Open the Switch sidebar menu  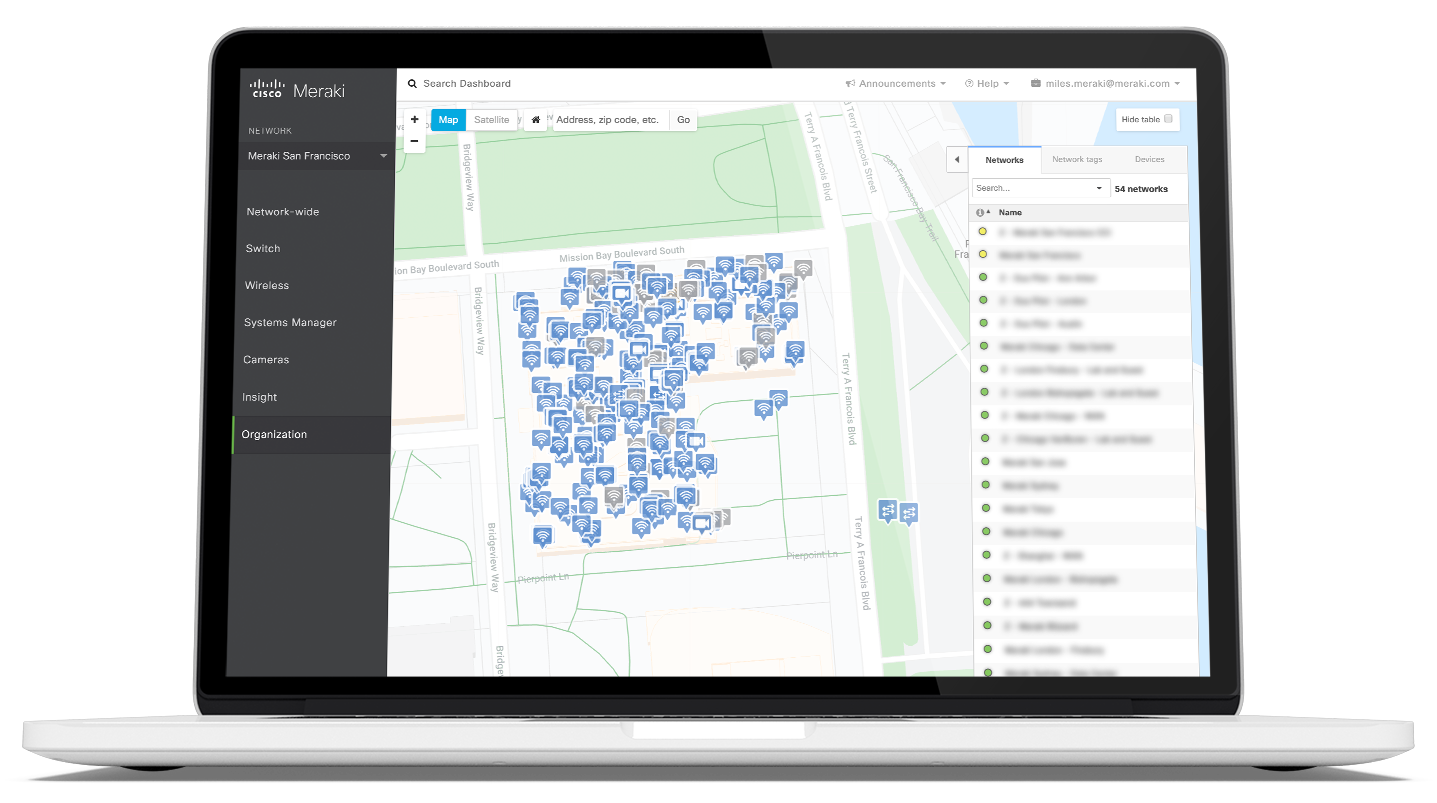pyautogui.click(x=263, y=248)
